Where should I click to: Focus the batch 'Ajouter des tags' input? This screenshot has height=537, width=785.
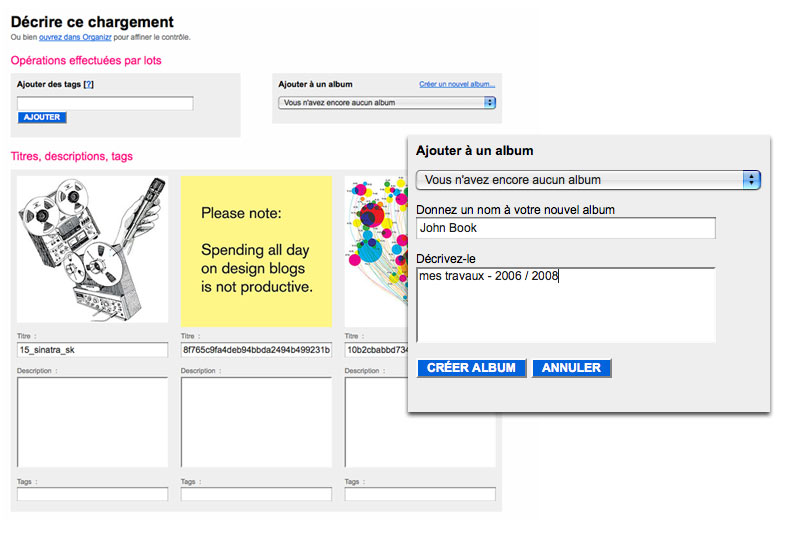point(105,104)
